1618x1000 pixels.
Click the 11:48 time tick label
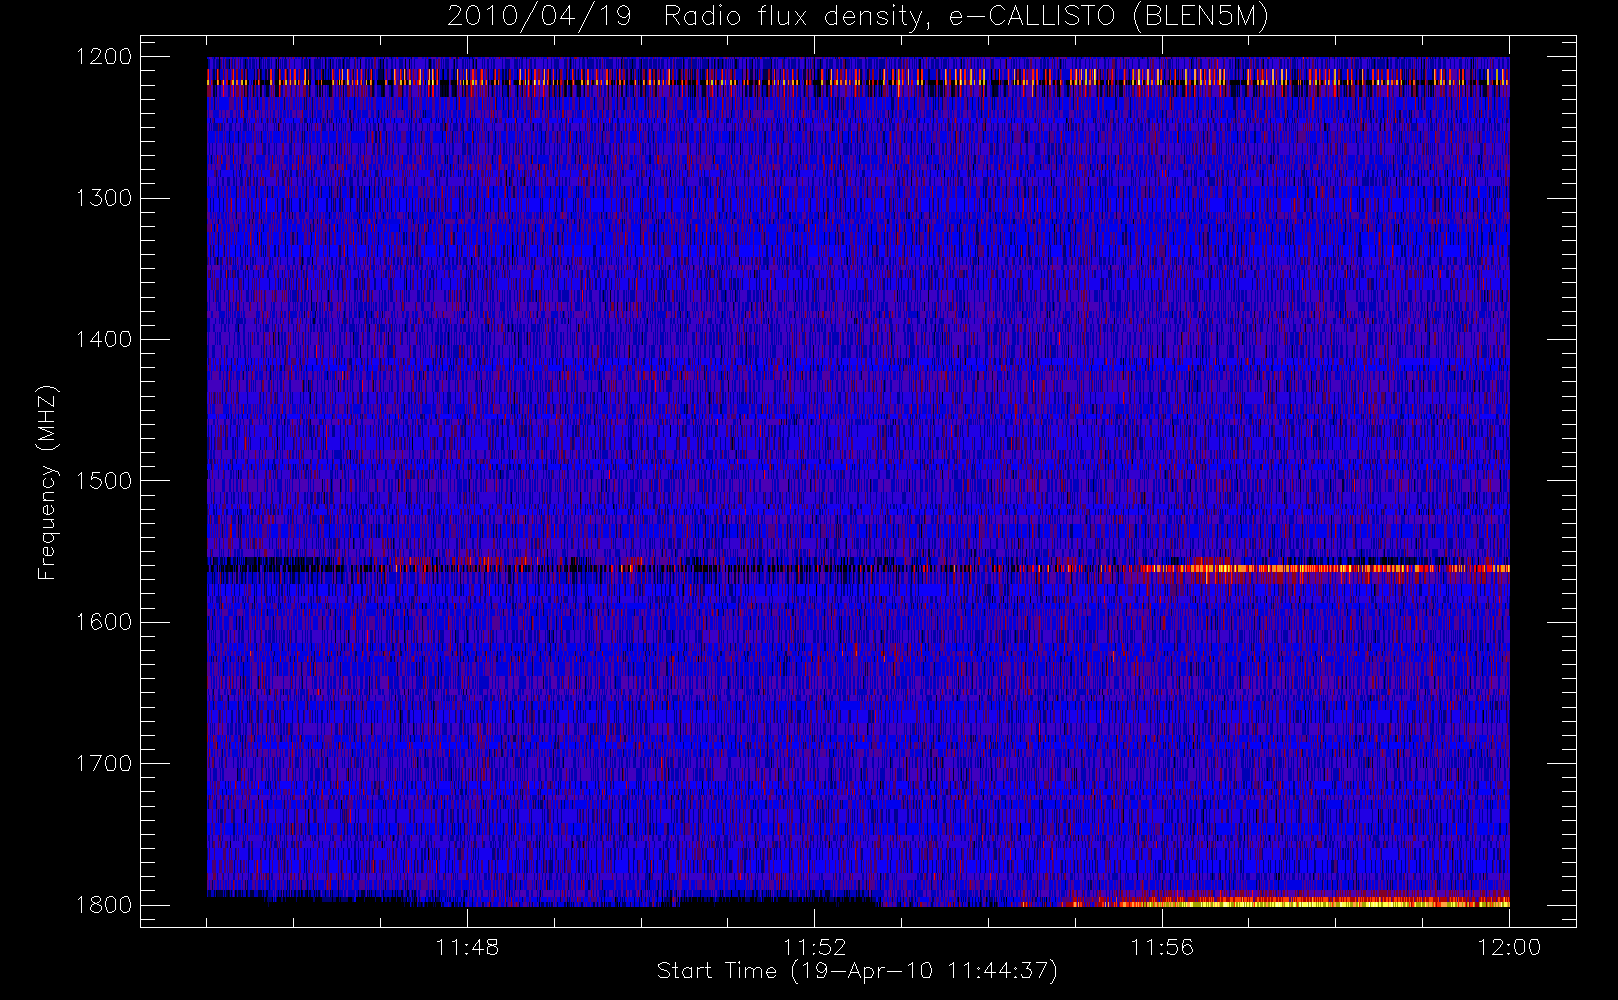pos(467,947)
